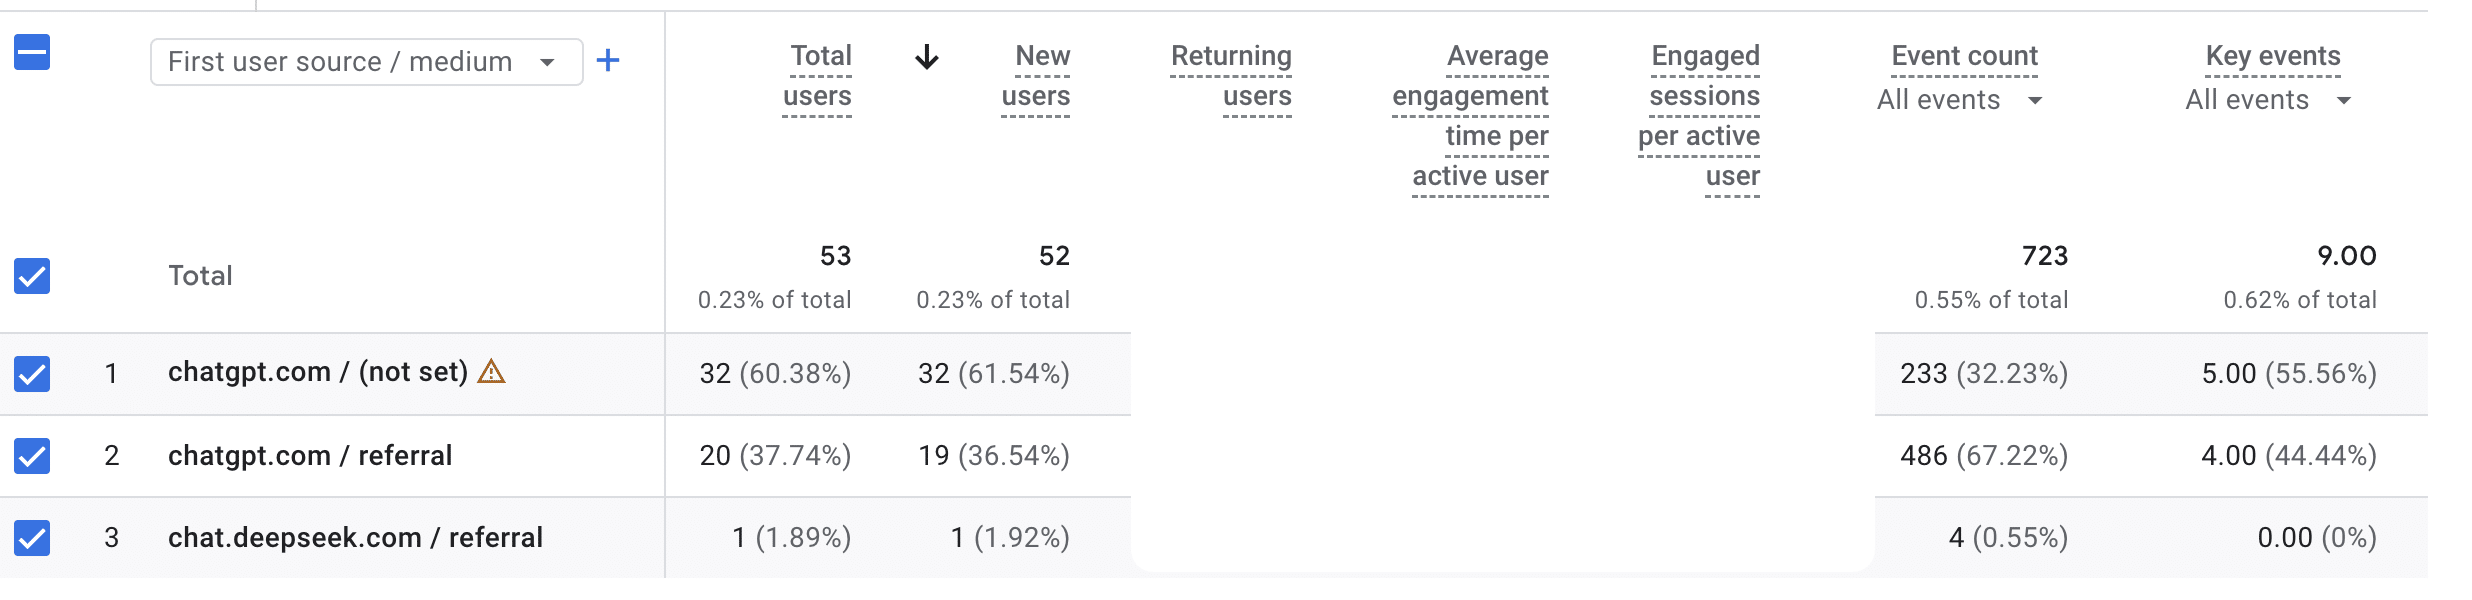Uncheck the Total row checkbox
The height and width of the screenshot is (600, 2472).
click(32, 276)
